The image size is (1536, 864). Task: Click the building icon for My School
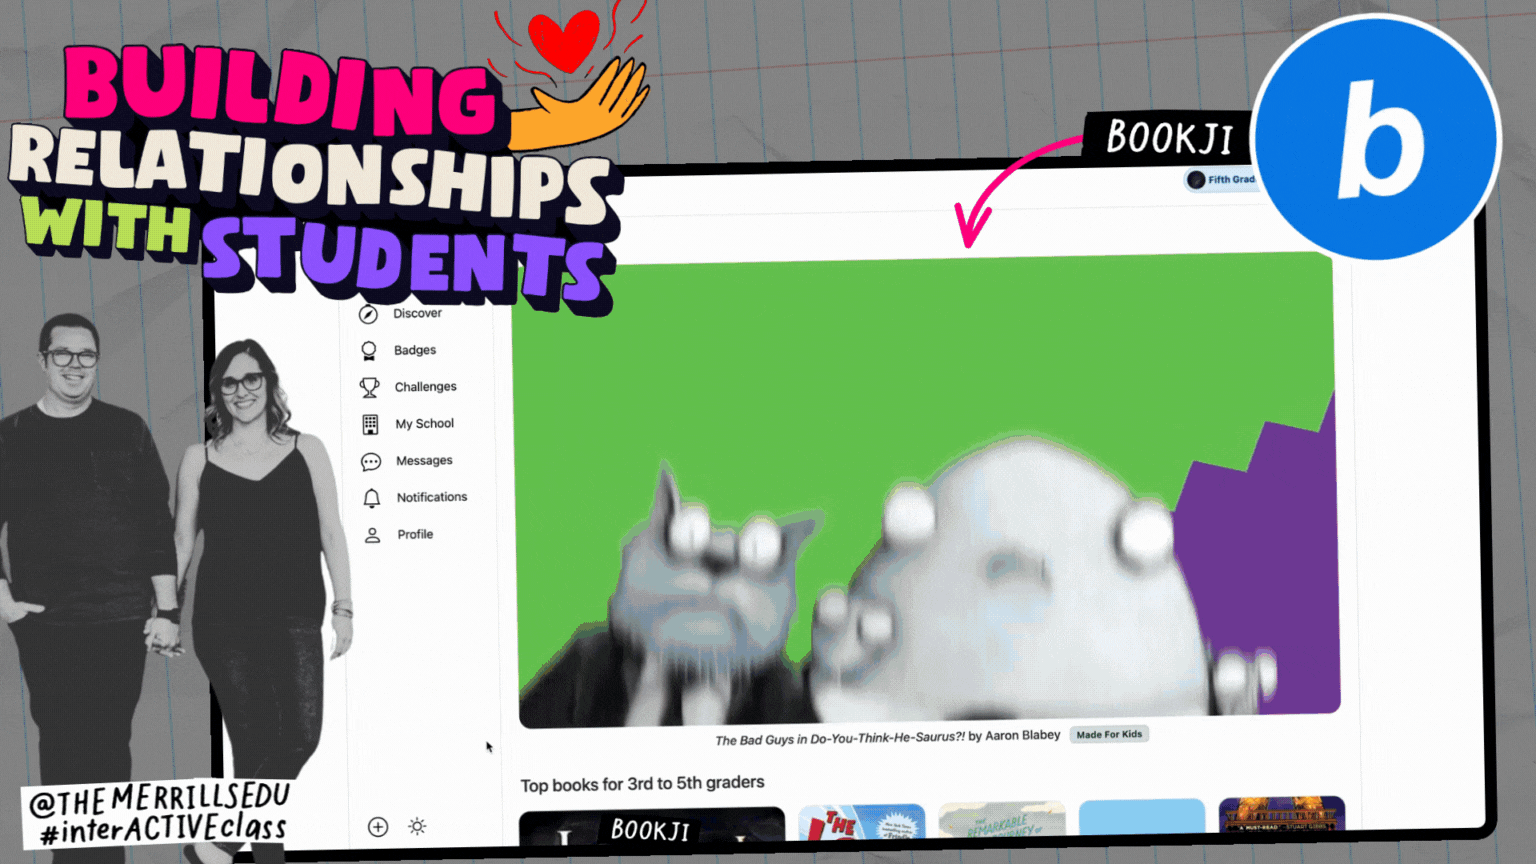pyautogui.click(x=370, y=424)
